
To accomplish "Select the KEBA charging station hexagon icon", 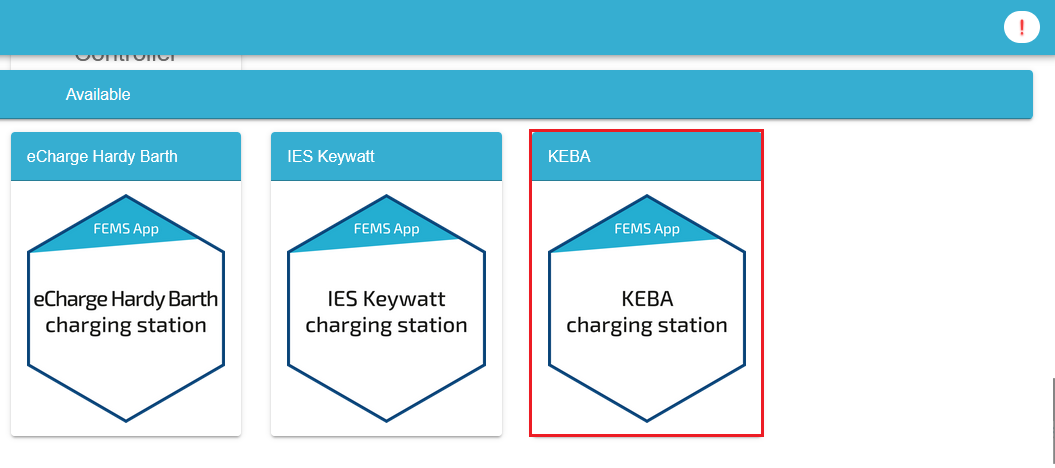I will tap(647, 309).
